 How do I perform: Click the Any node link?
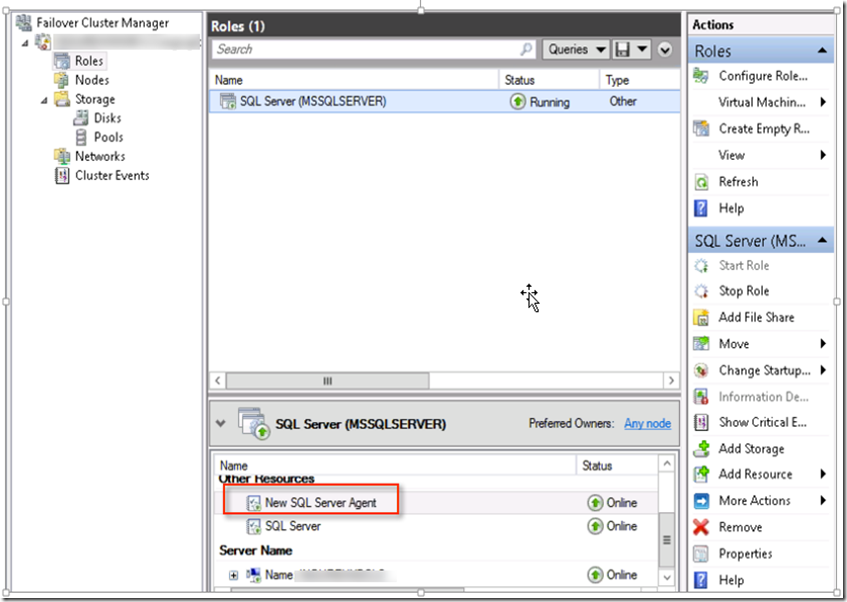point(647,424)
